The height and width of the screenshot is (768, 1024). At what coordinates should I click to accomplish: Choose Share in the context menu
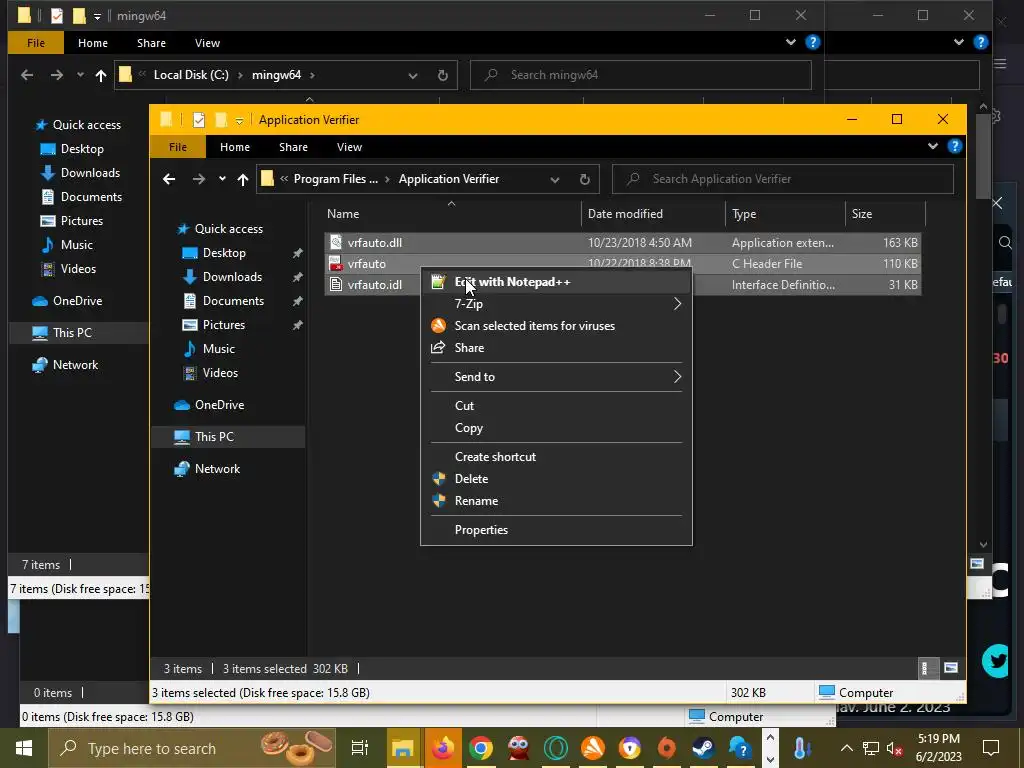pos(556,348)
